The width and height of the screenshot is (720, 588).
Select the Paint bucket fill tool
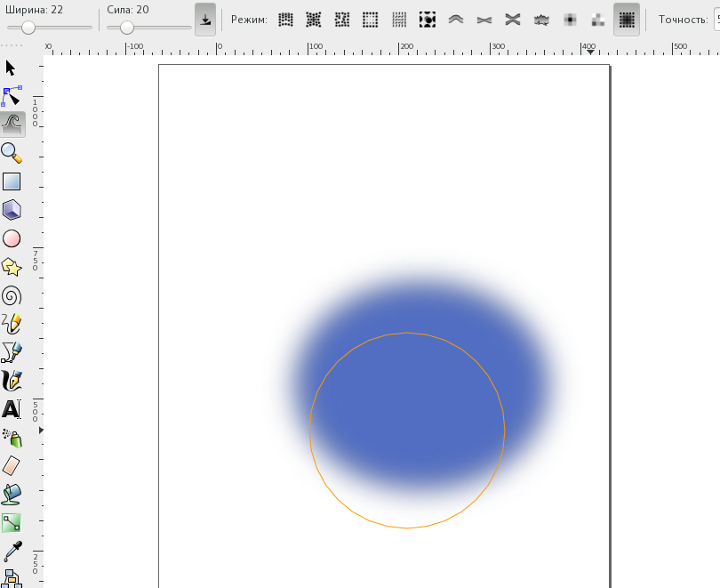tap(11, 494)
